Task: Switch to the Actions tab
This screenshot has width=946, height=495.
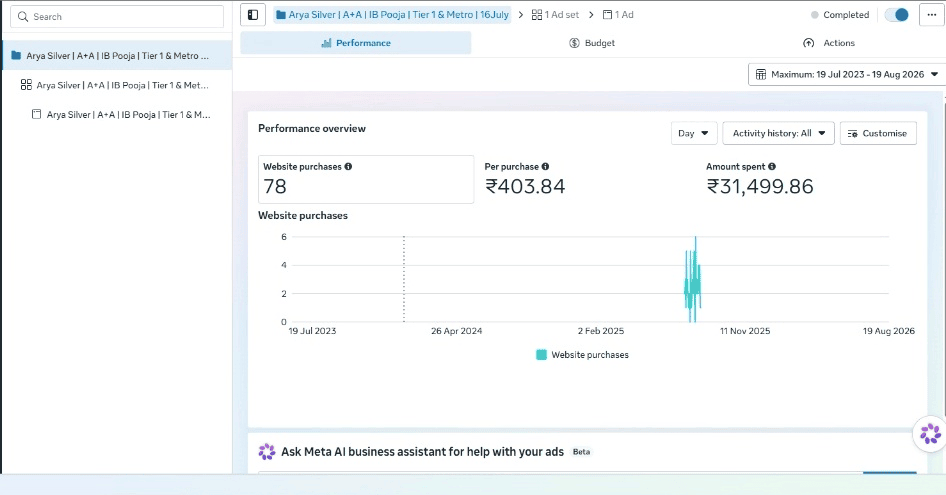Action: [x=828, y=43]
